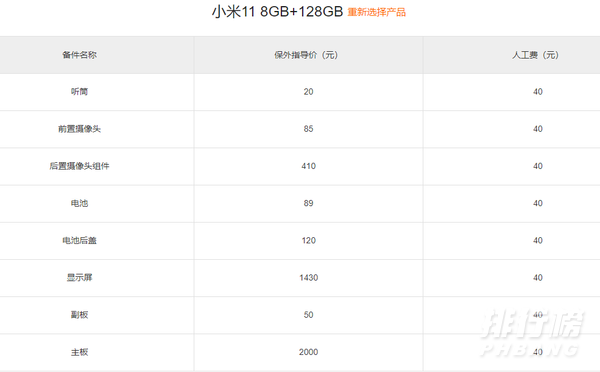Select the 2000 mainboard price value

tap(309, 352)
